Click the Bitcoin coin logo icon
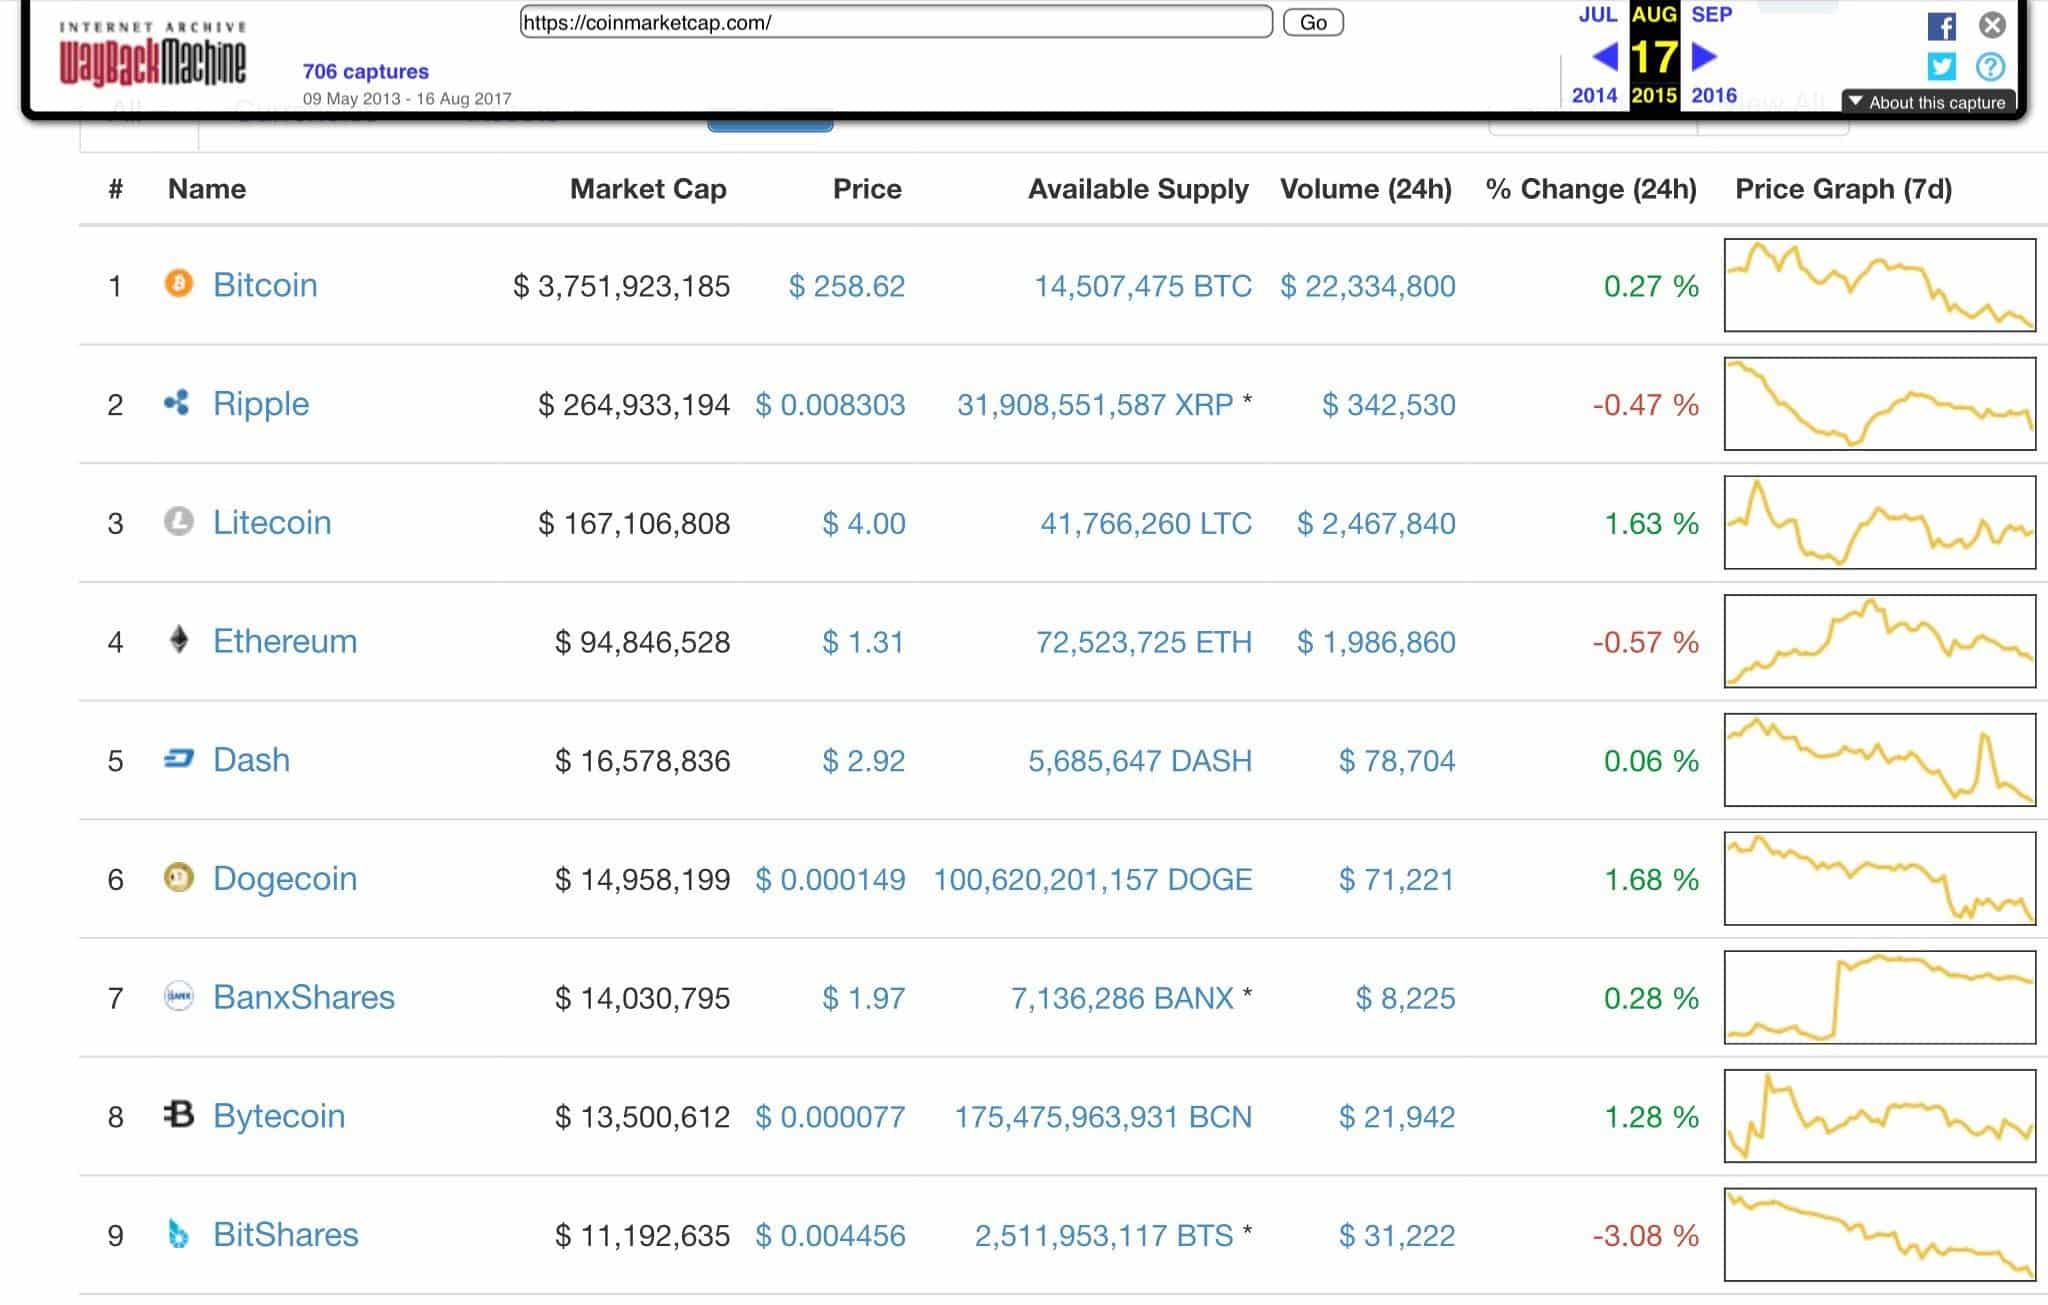This screenshot has width=2048, height=1305. click(178, 284)
